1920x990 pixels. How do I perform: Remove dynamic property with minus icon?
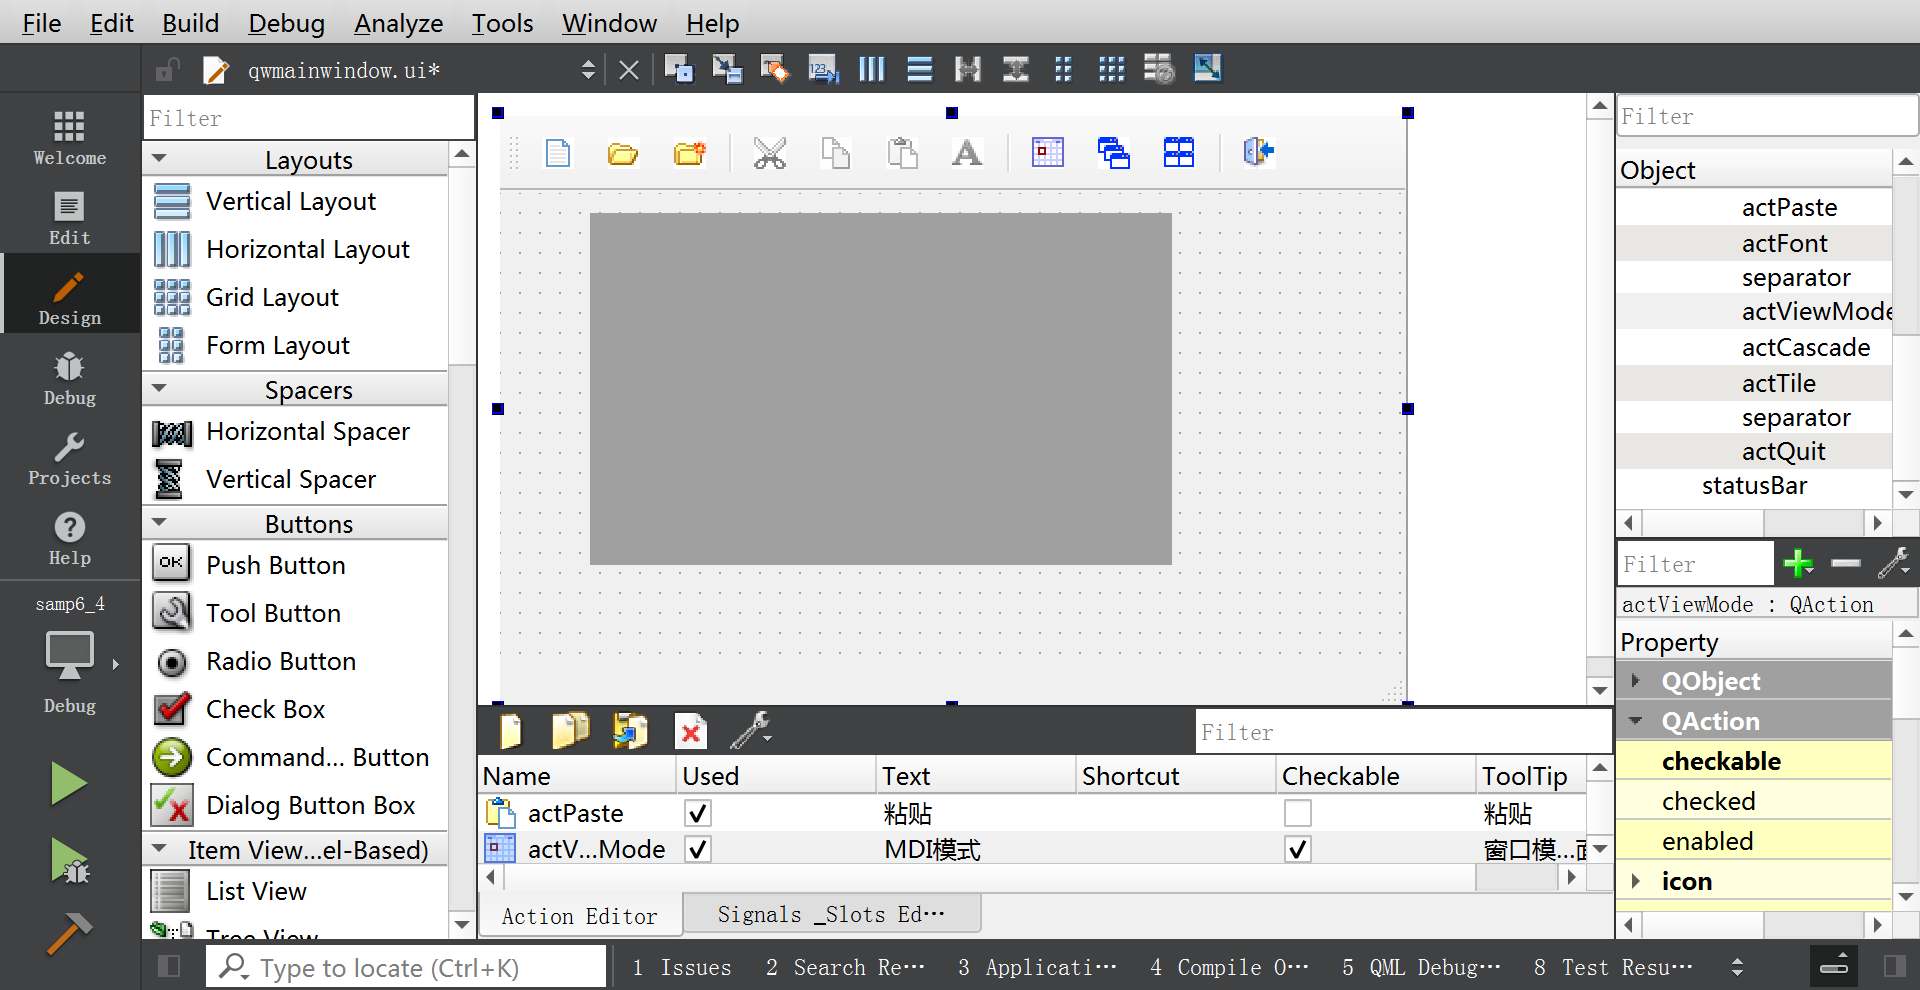click(x=1845, y=563)
